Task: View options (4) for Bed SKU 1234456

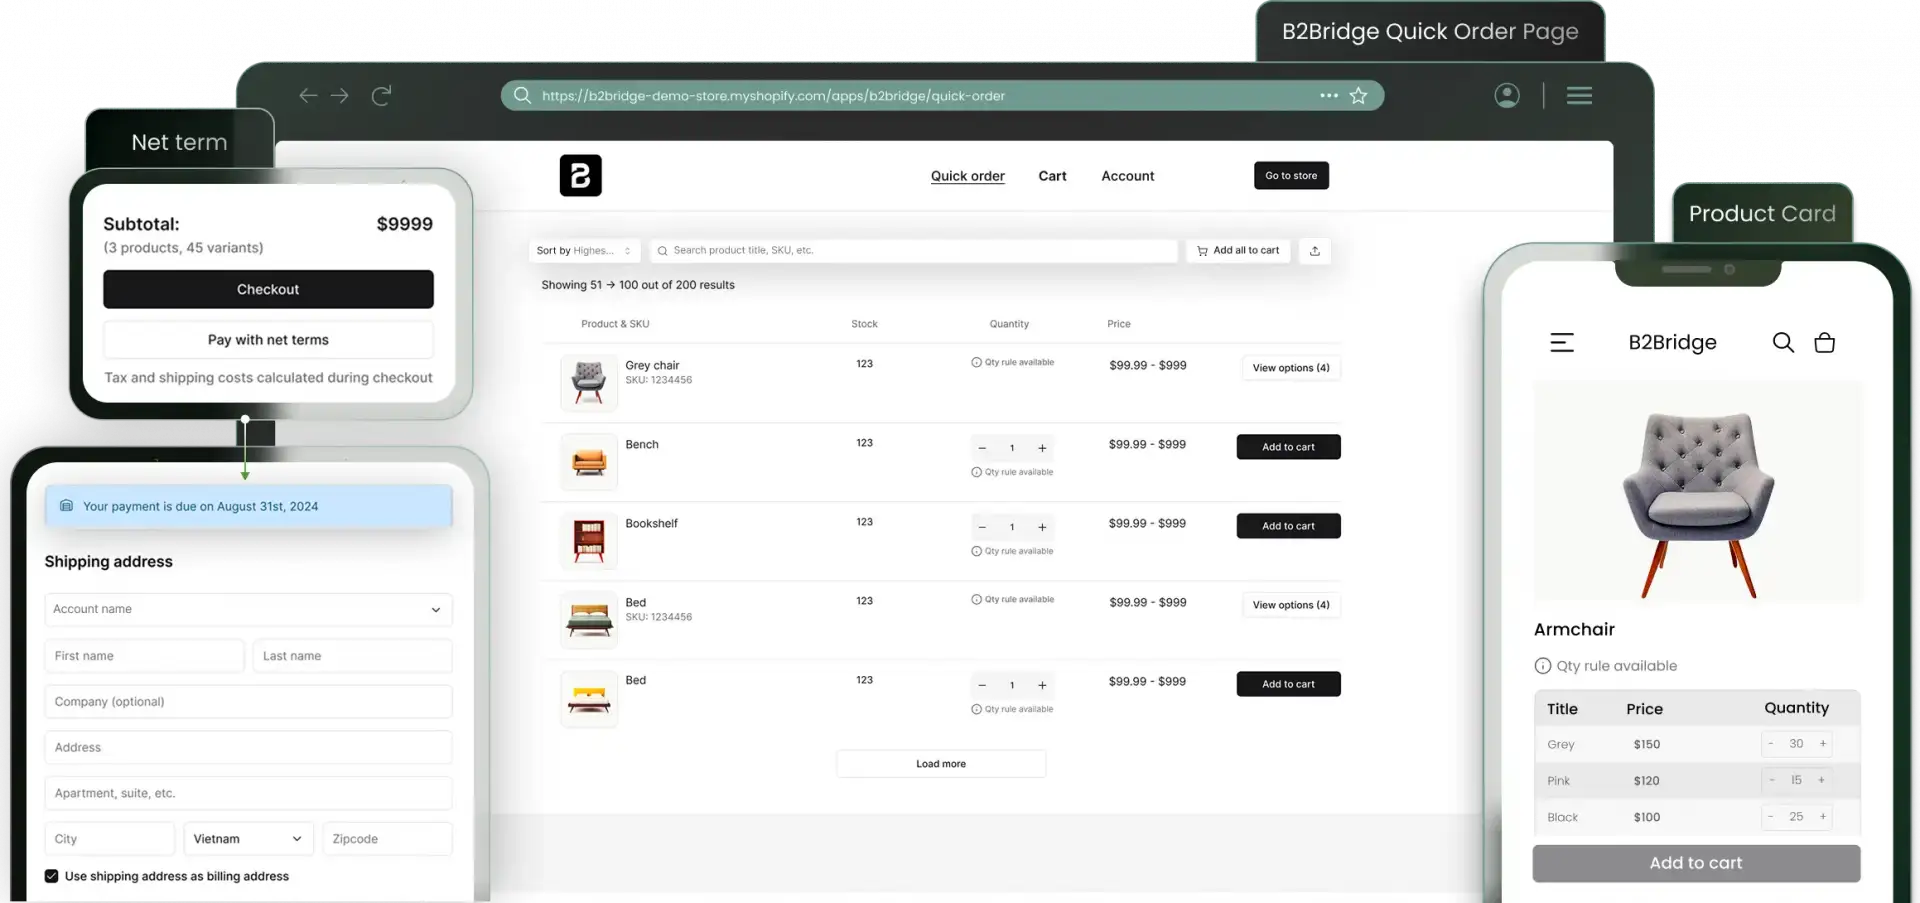Action: (1291, 605)
